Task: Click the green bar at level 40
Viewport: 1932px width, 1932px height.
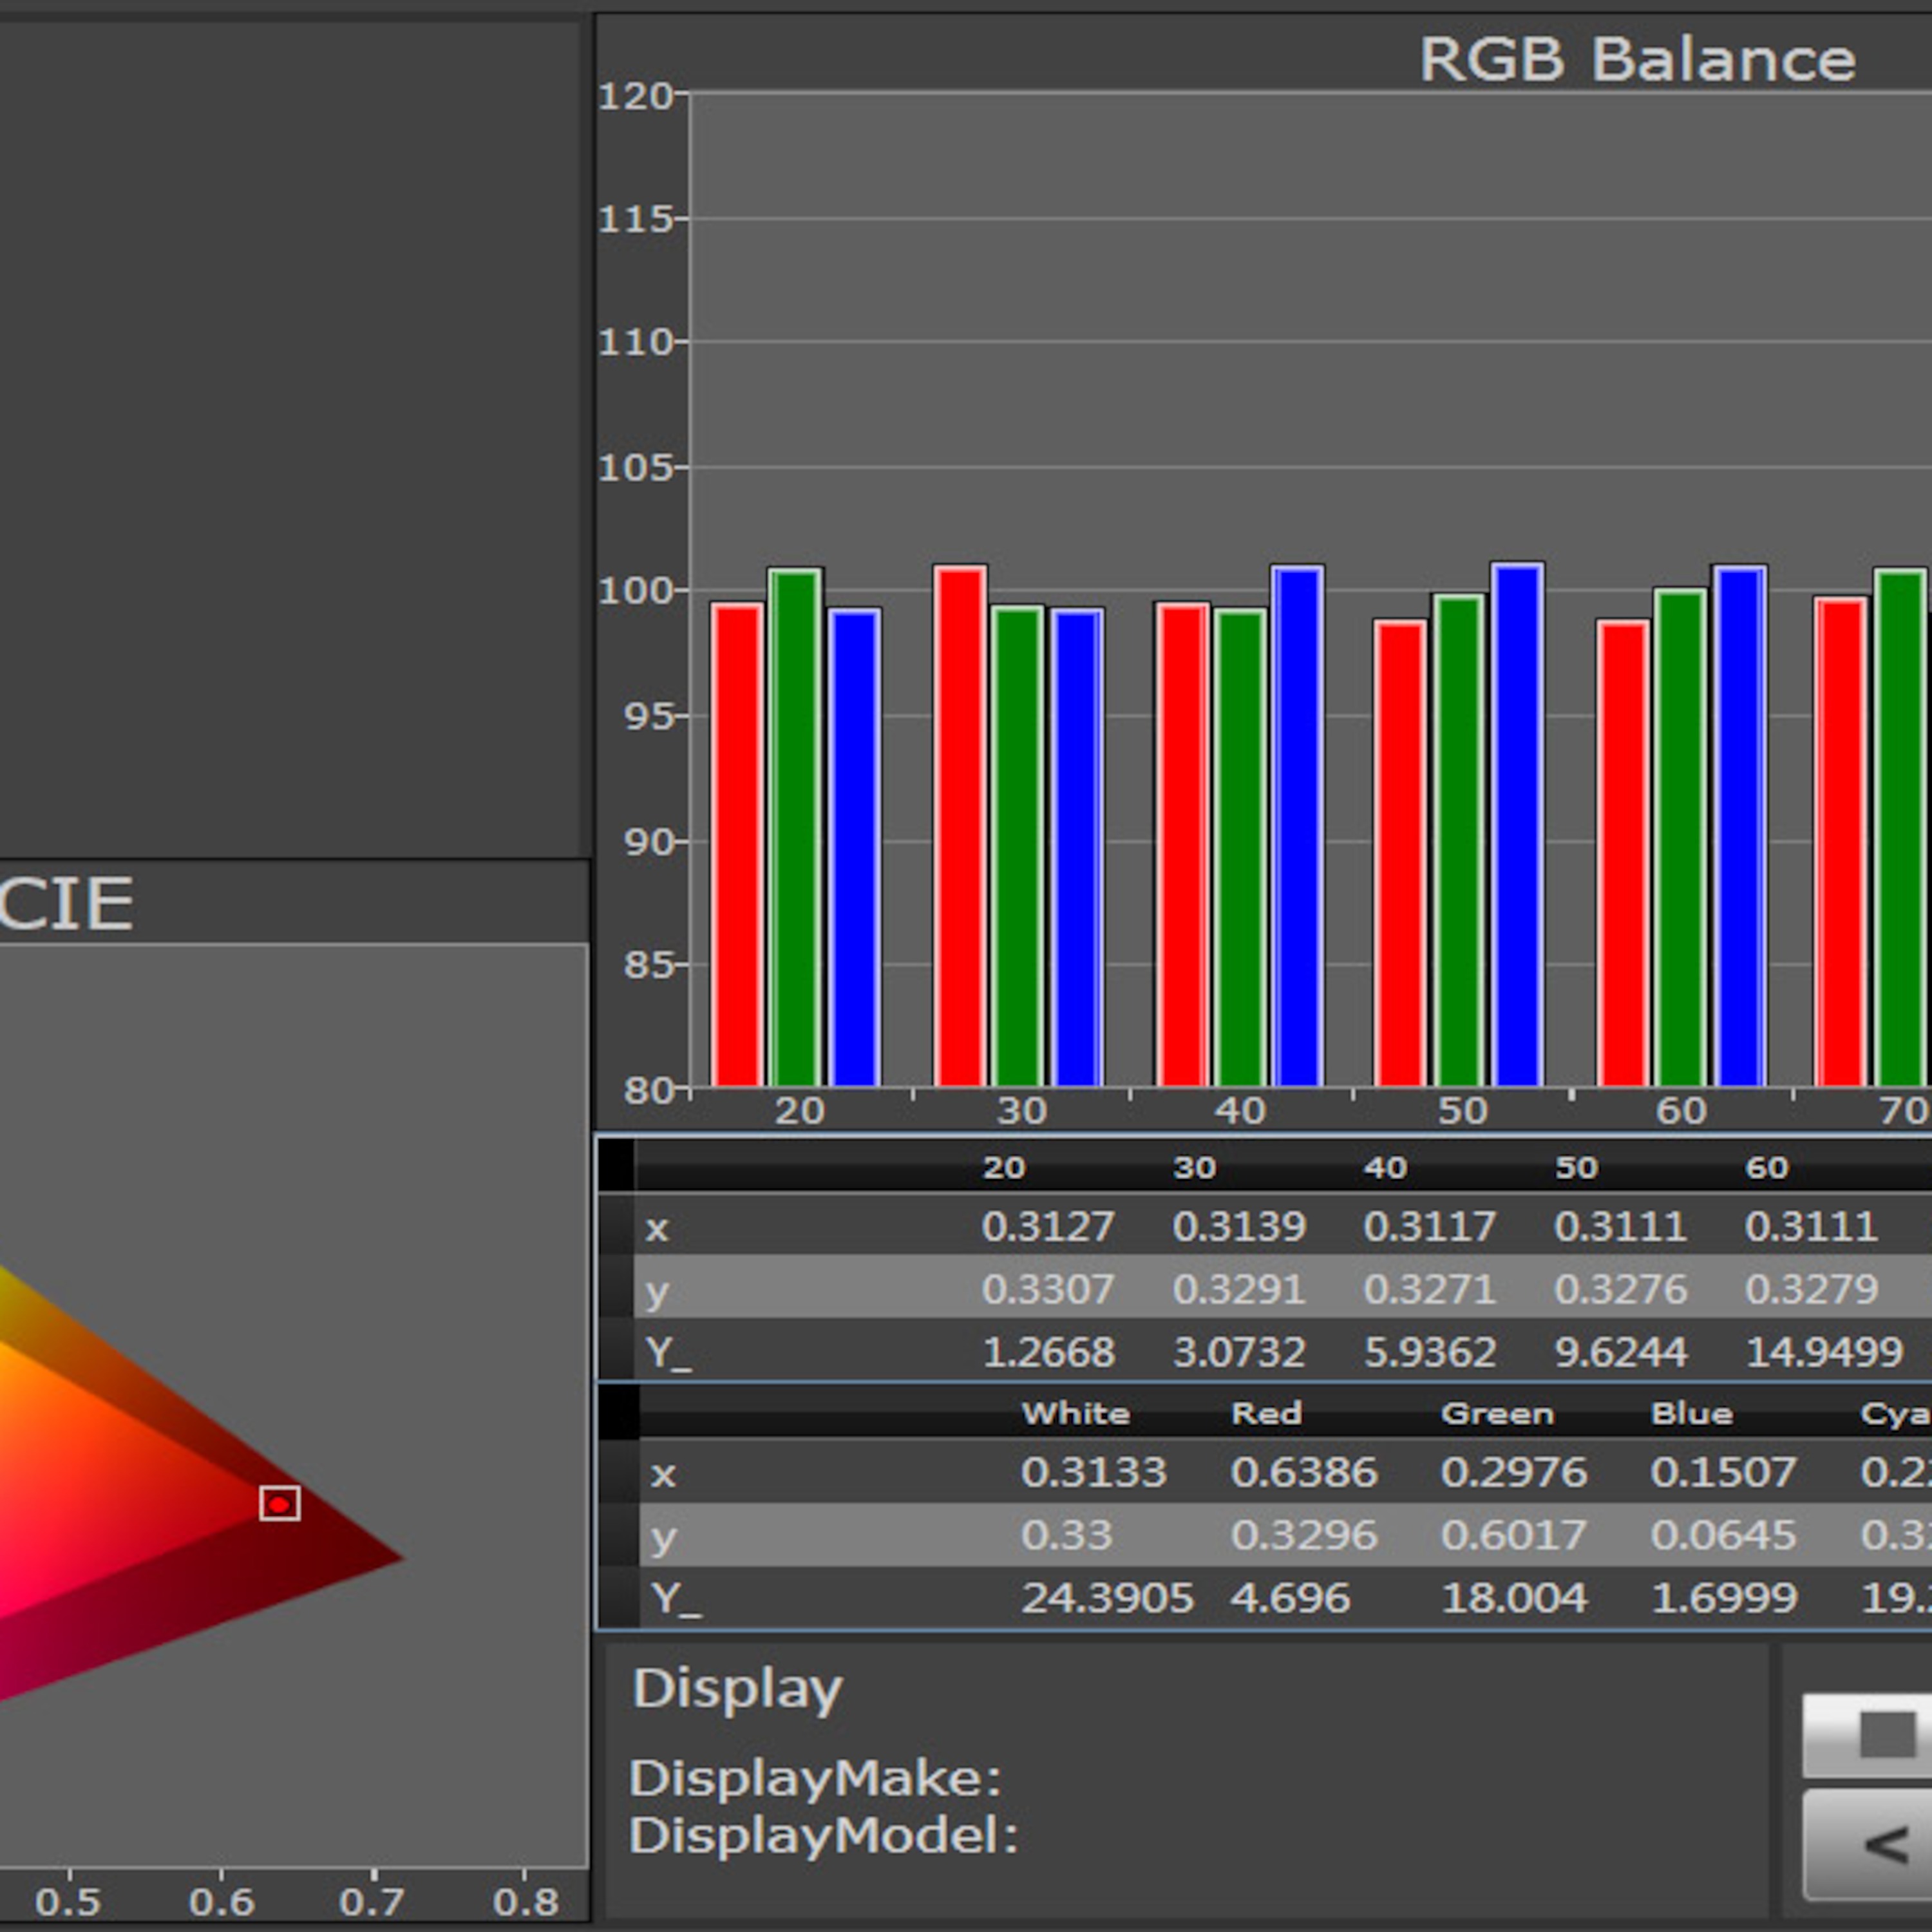Action: [1241, 847]
